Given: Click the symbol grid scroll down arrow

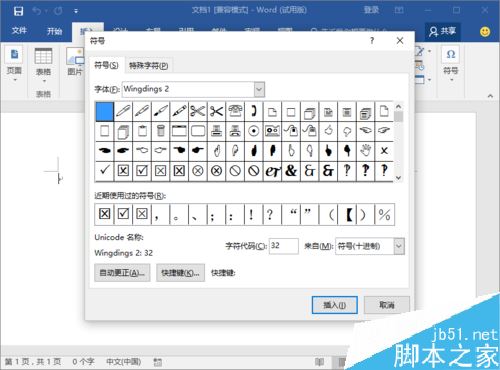Looking at the screenshot, I should pos(398,178).
